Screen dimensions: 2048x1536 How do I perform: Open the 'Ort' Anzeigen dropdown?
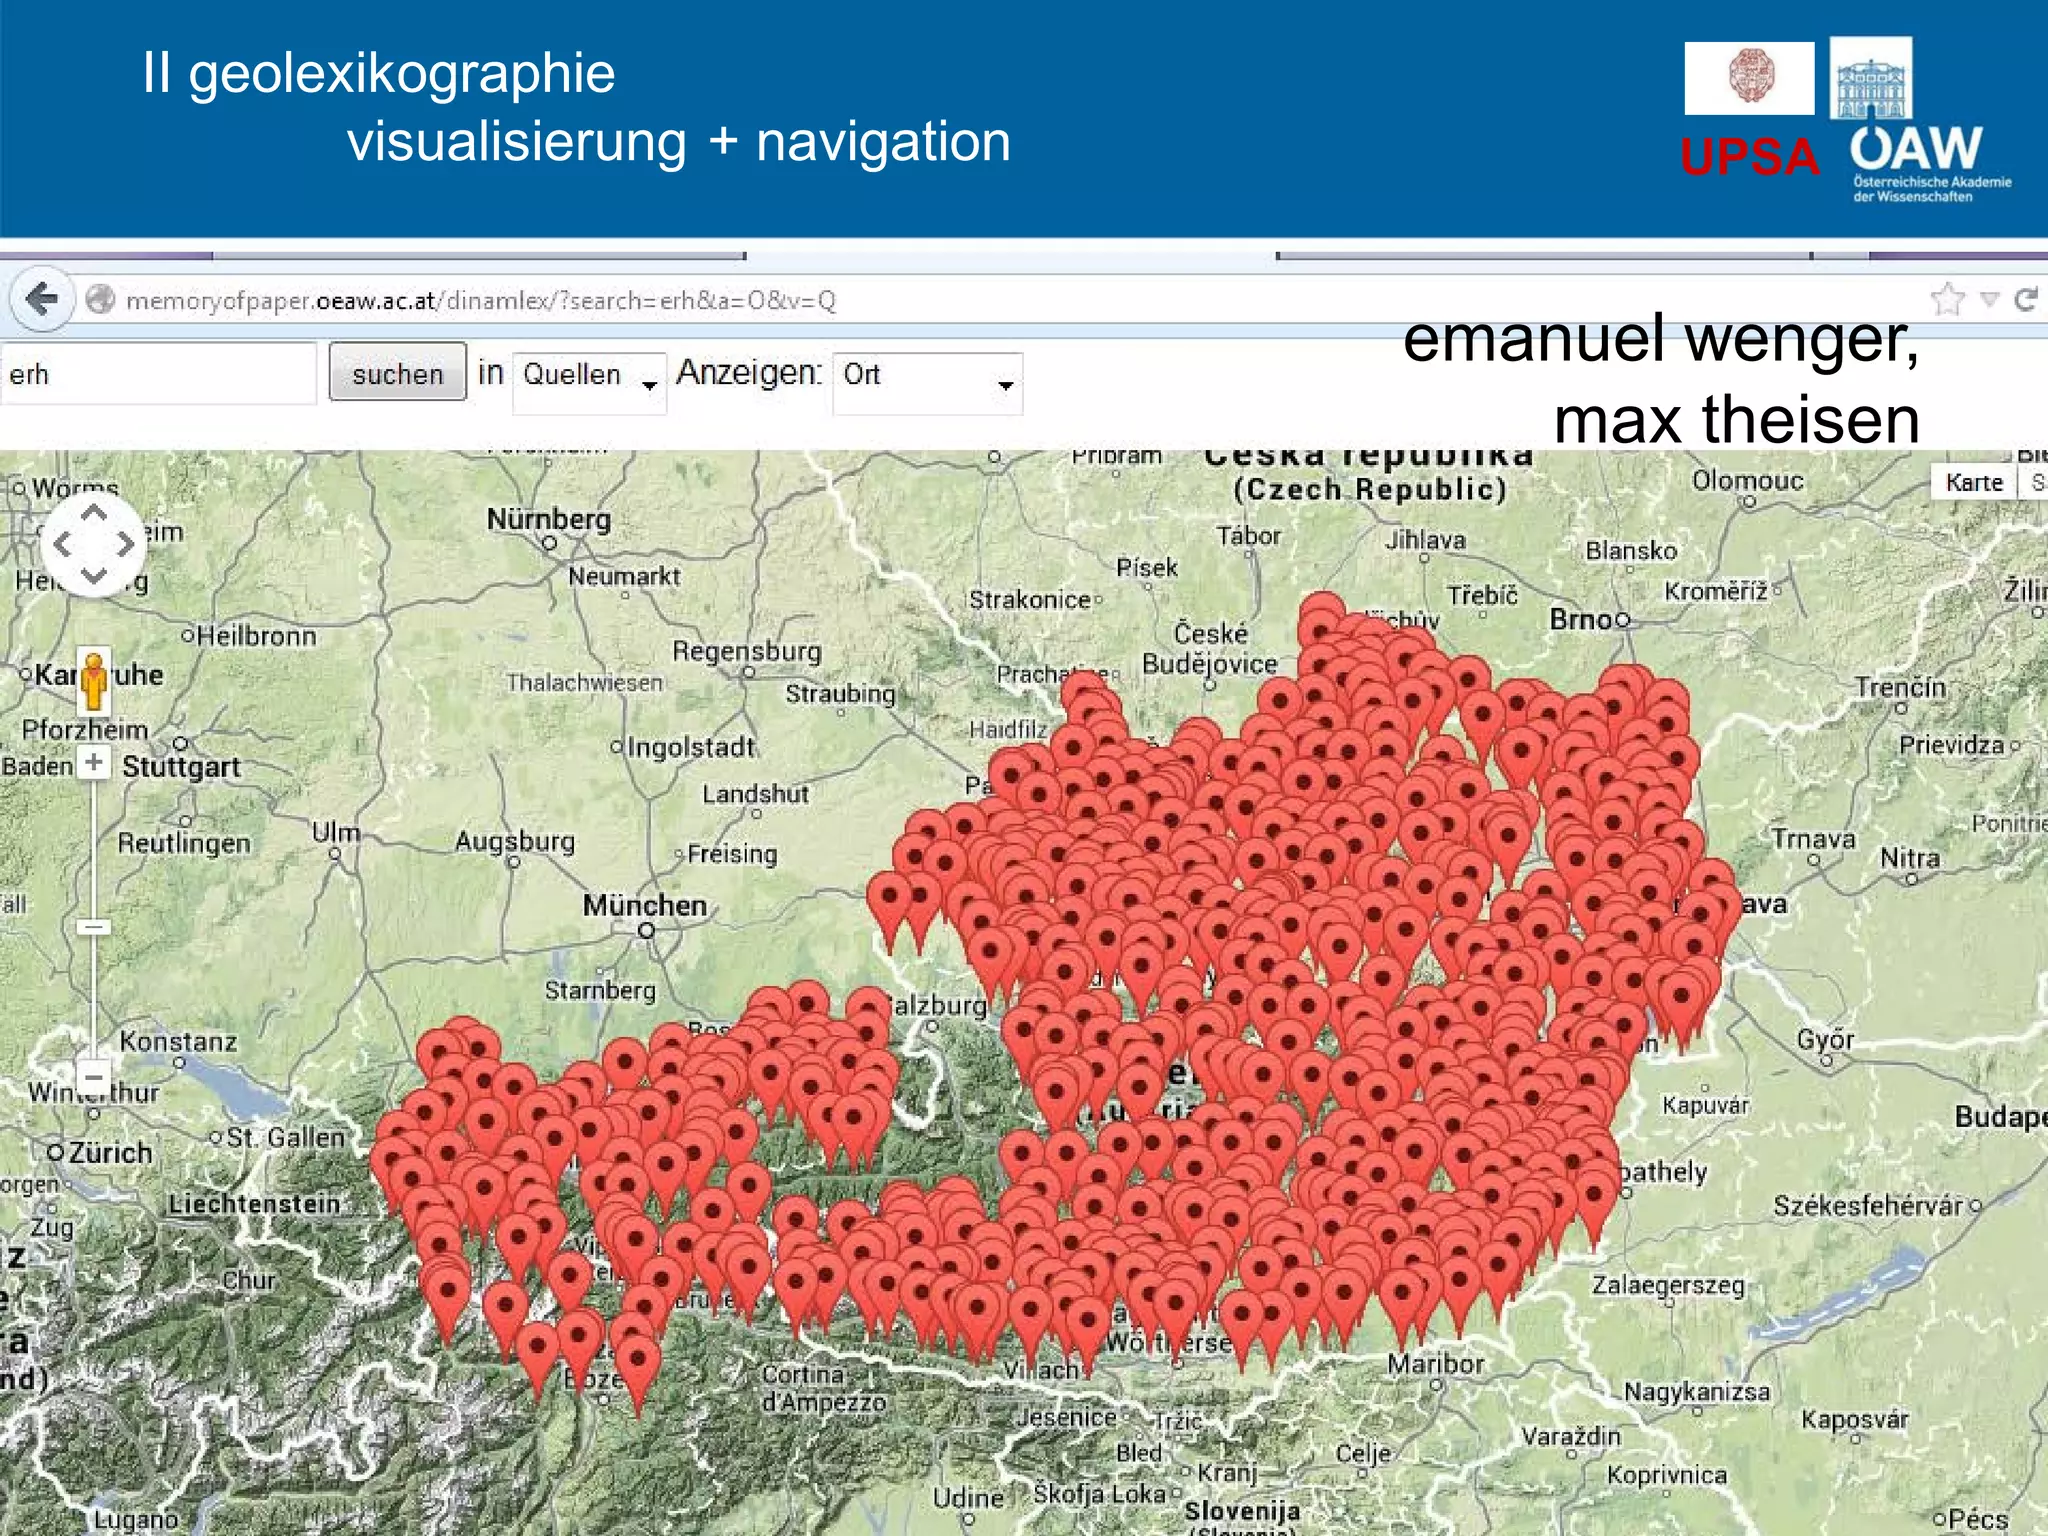tap(927, 382)
